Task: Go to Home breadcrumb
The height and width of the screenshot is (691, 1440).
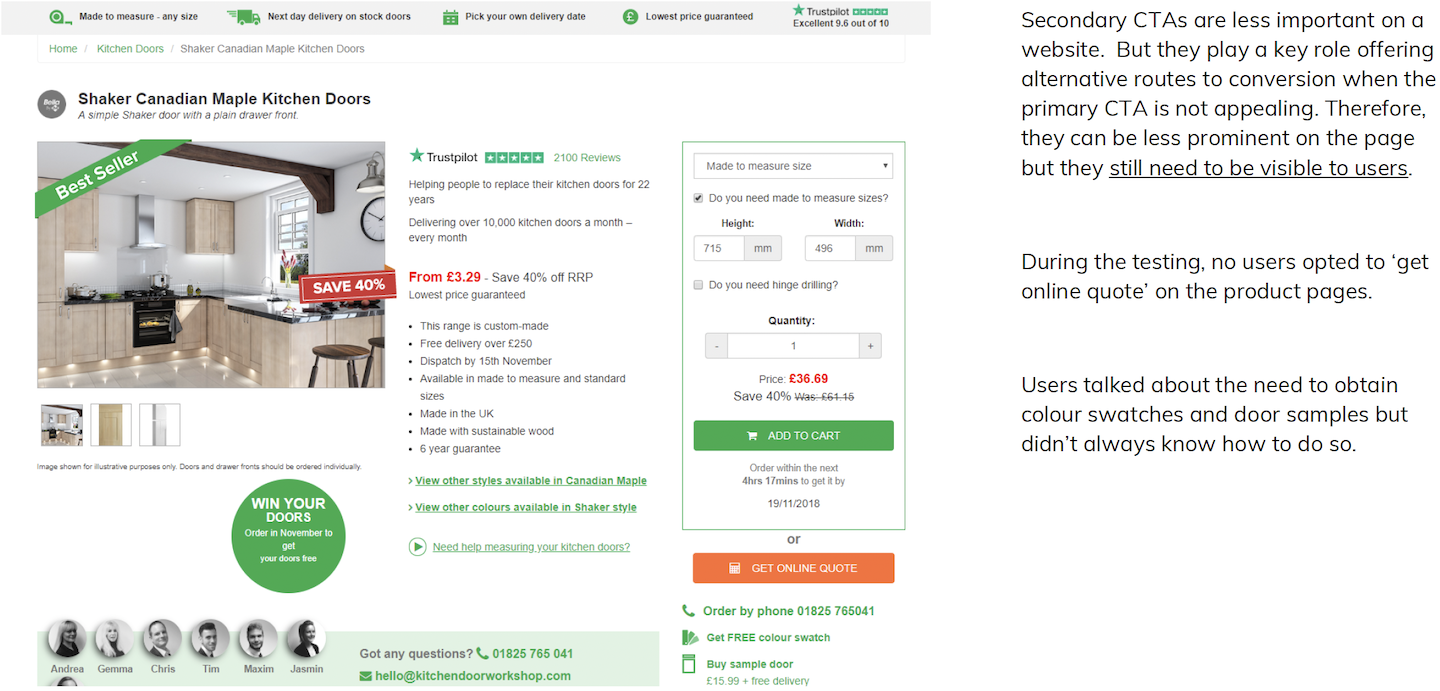Action: tap(63, 48)
